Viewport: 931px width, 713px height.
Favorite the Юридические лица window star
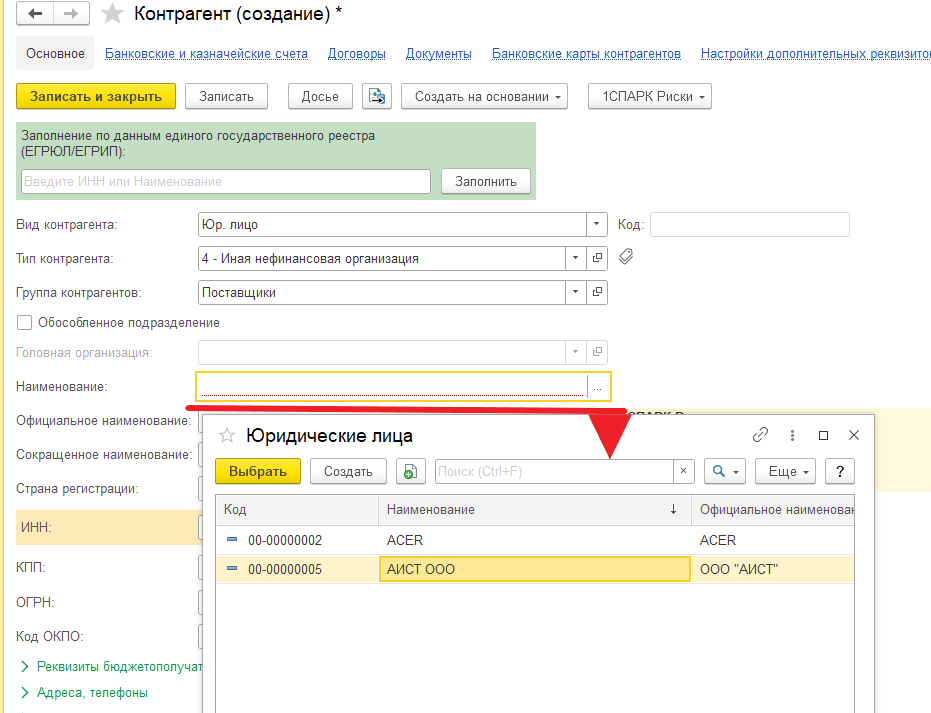pos(227,436)
